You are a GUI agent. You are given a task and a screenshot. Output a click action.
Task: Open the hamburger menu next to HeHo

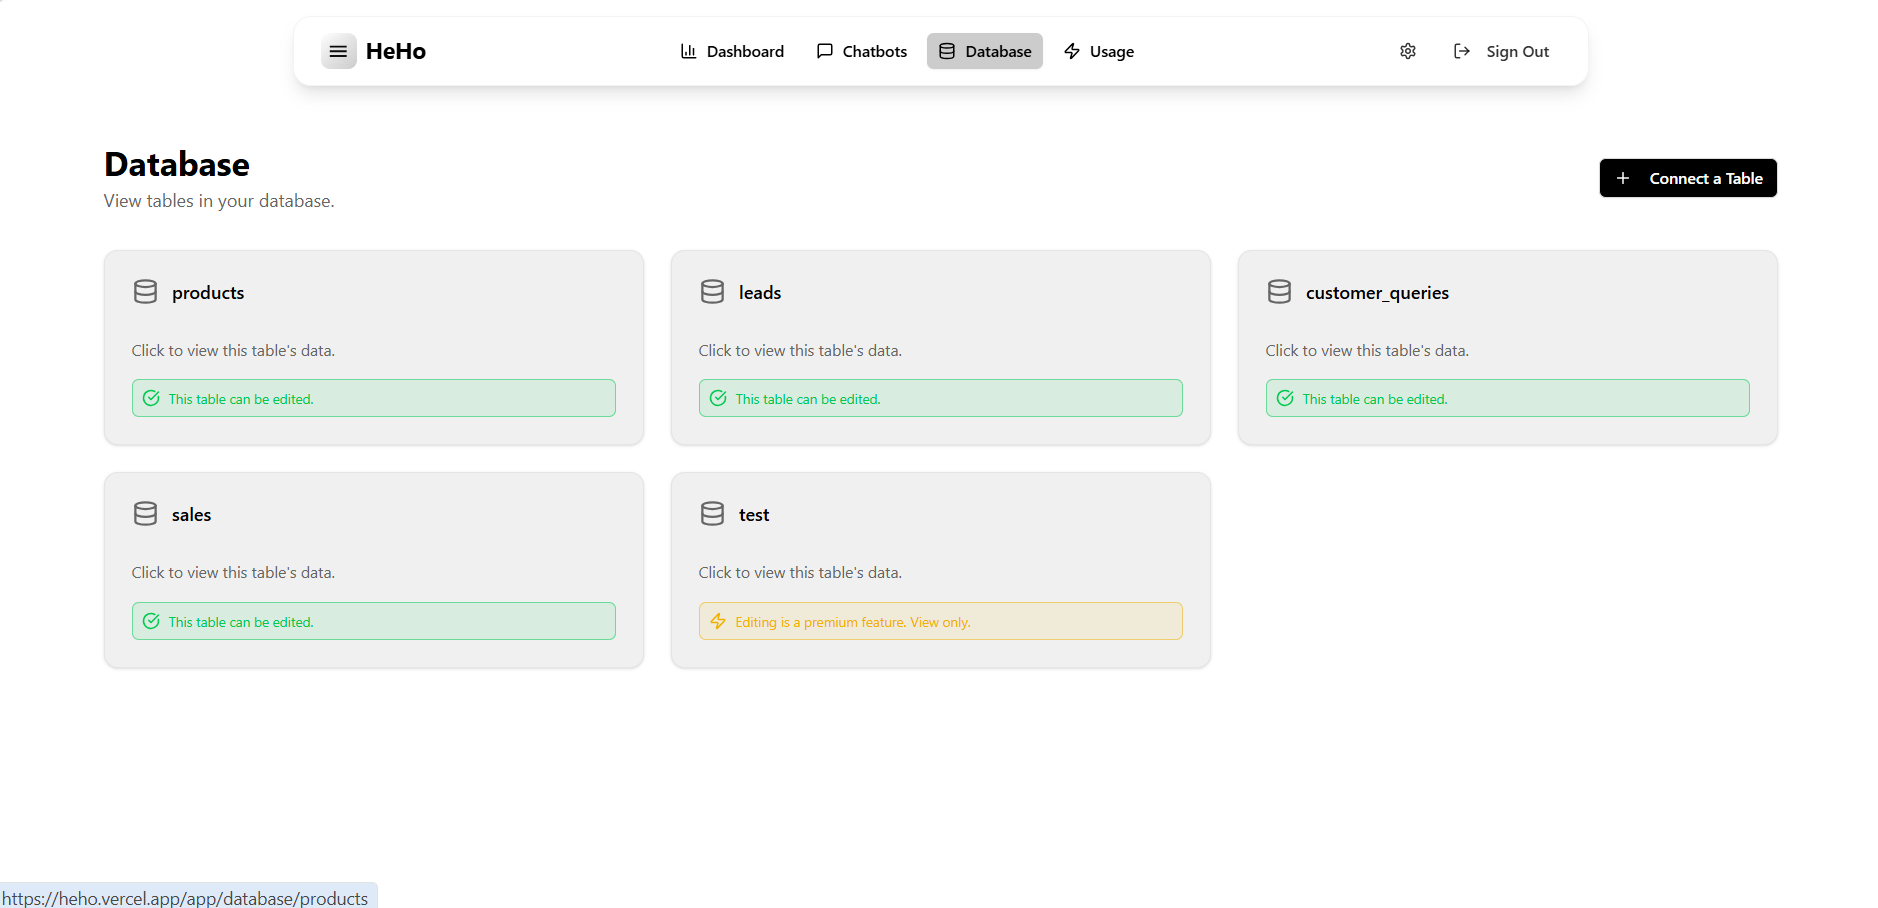point(339,51)
